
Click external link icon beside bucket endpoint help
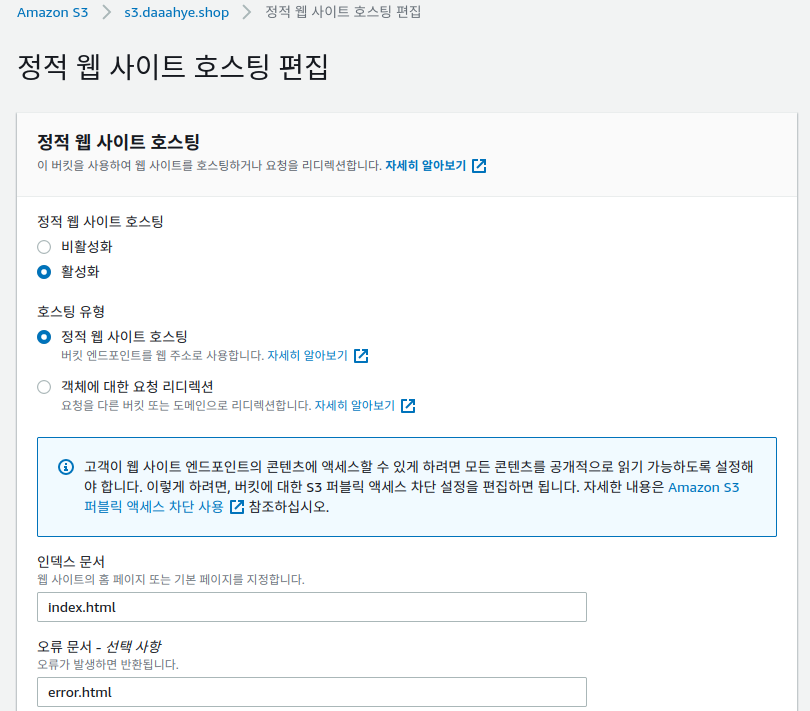(x=361, y=356)
